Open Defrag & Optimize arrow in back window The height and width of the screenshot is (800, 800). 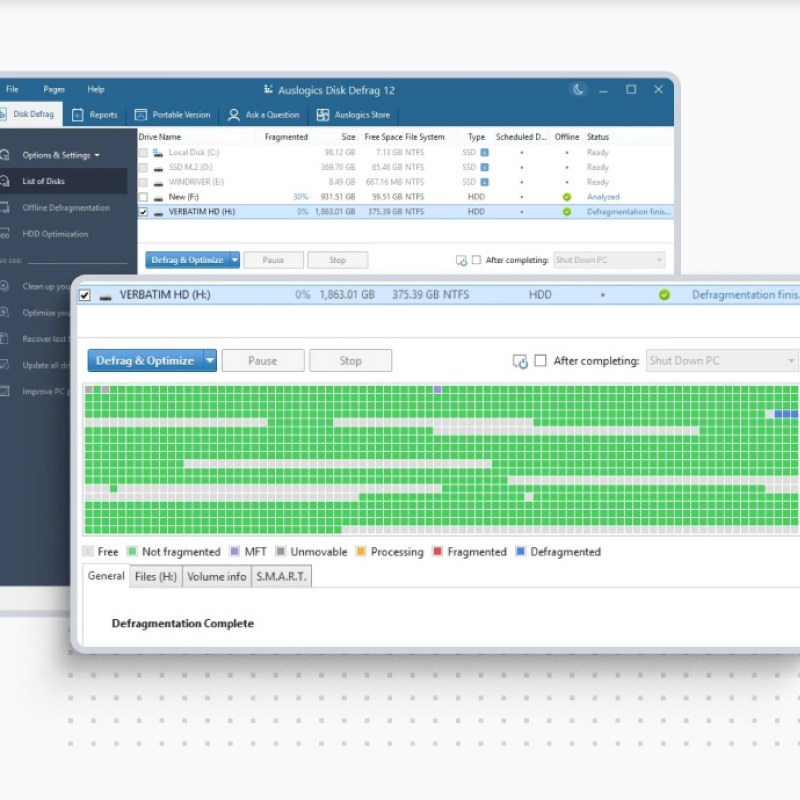click(235, 260)
